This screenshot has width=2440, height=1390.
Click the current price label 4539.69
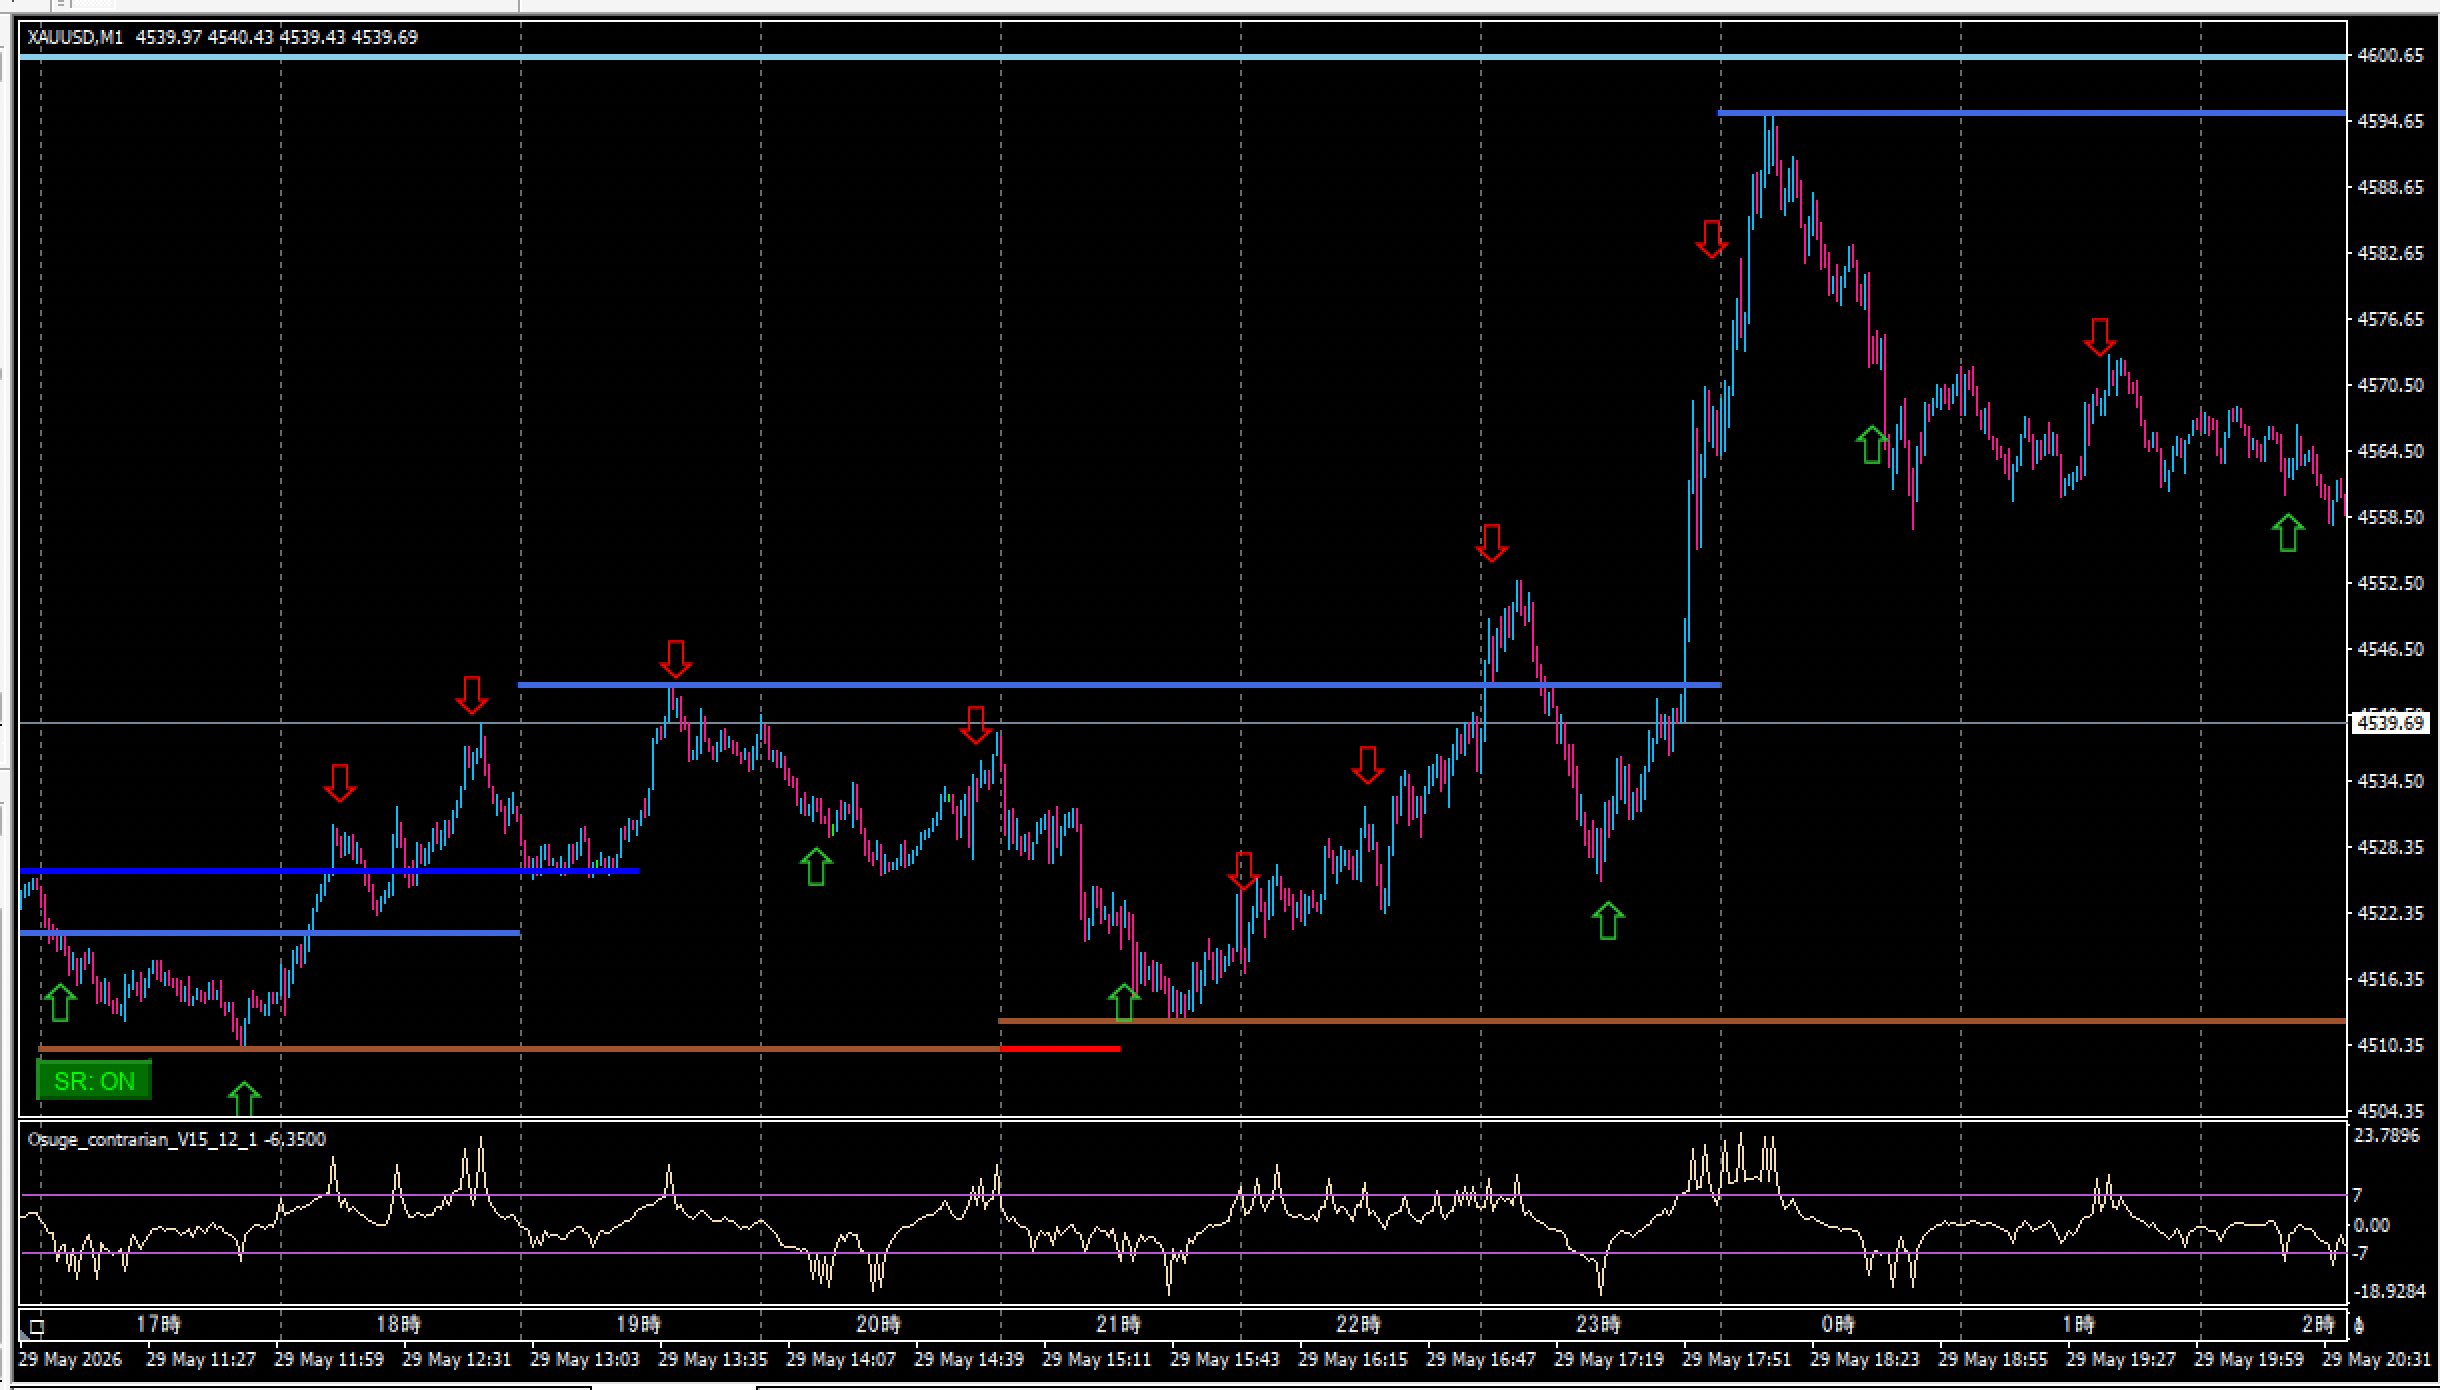click(x=2391, y=722)
